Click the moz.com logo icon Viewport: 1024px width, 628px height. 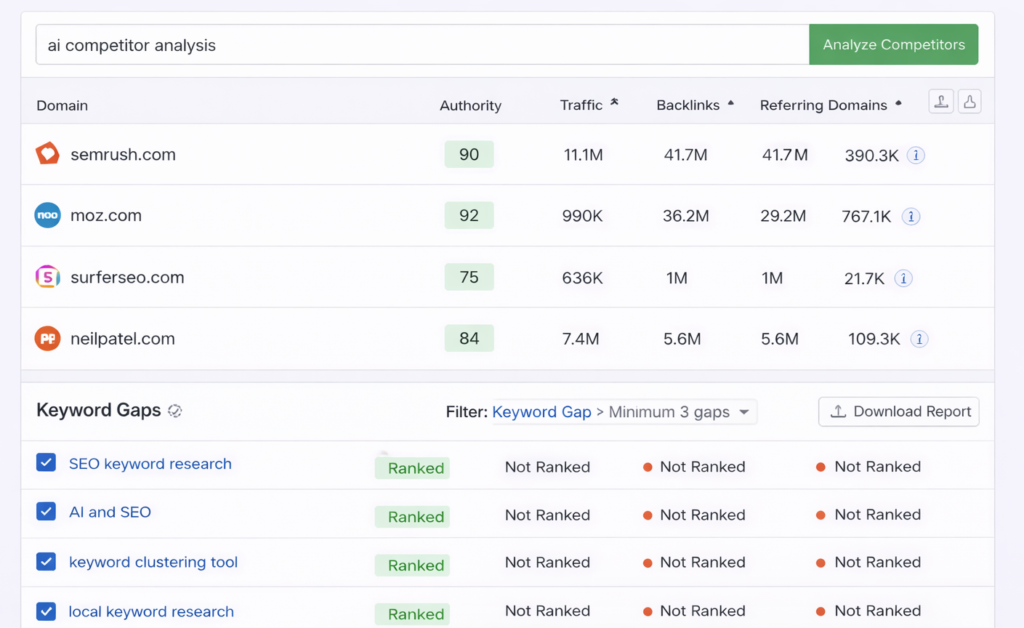[47, 215]
